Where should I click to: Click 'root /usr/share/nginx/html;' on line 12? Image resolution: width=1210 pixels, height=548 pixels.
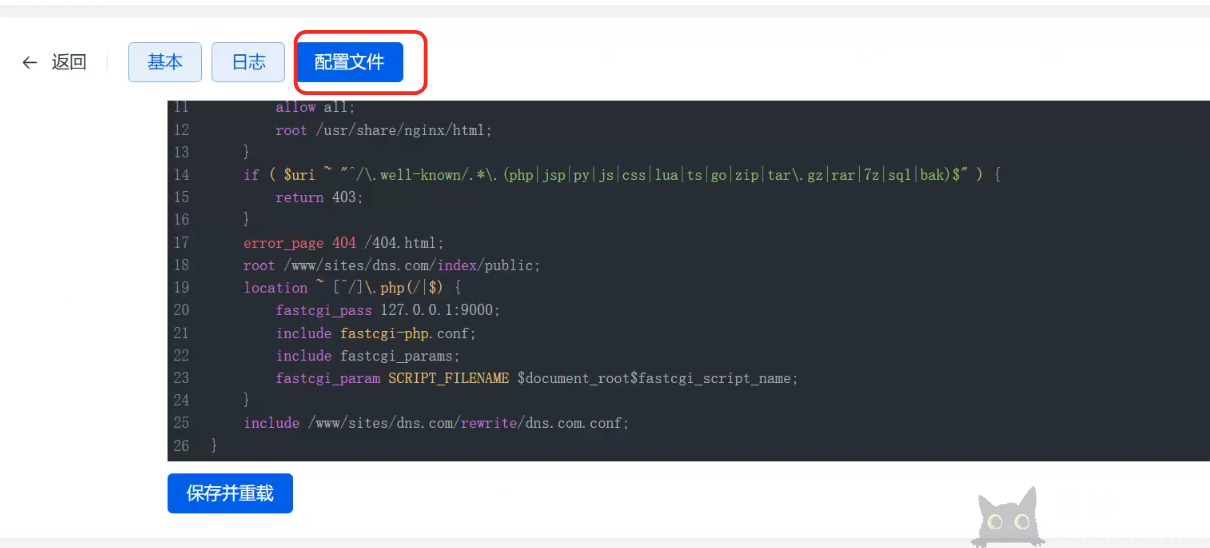pyautogui.click(x=384, y=130)
